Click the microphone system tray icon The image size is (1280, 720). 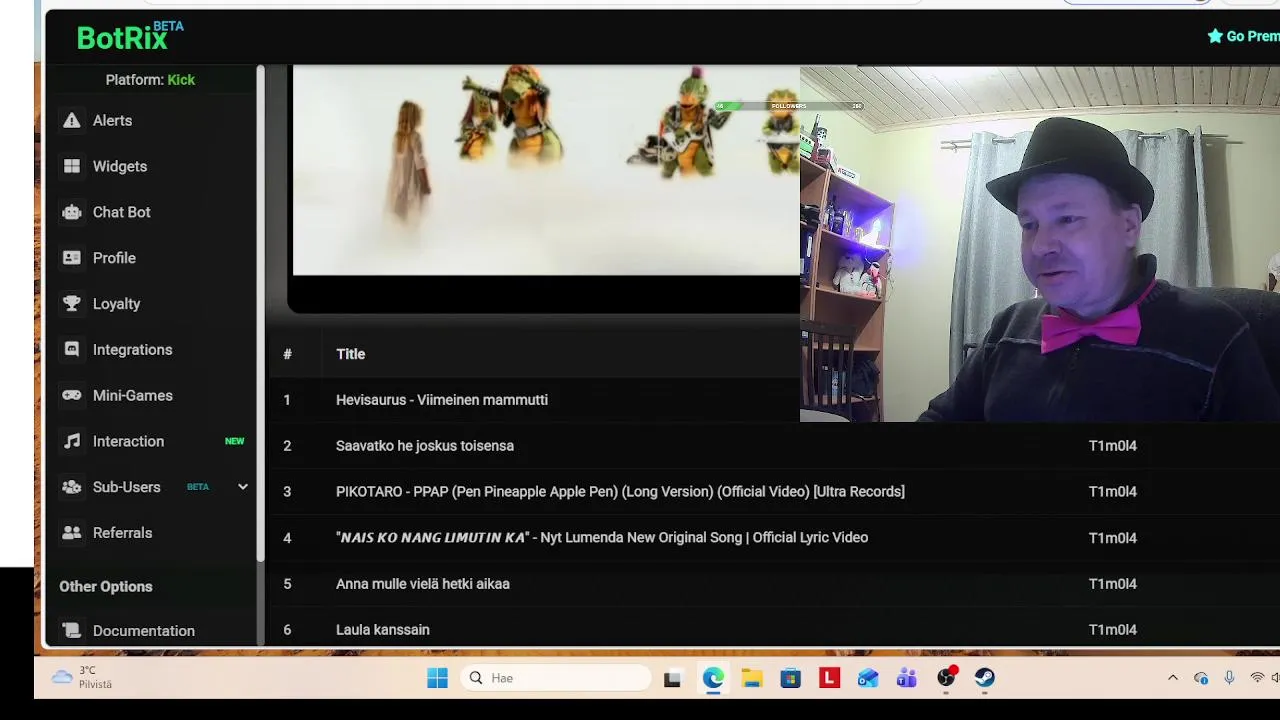click(1229, 678)
